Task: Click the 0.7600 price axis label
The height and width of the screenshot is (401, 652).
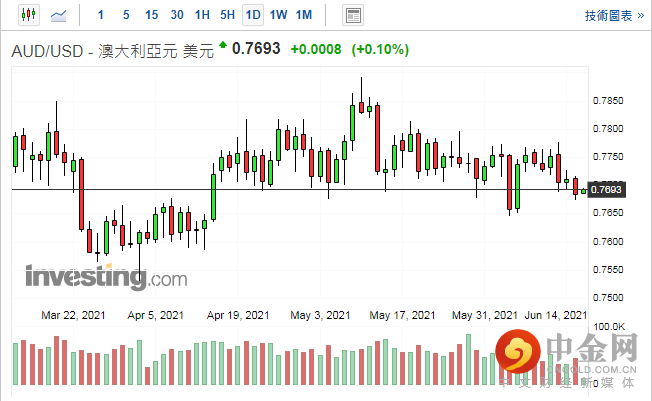Action: click(x=608, y=241)
